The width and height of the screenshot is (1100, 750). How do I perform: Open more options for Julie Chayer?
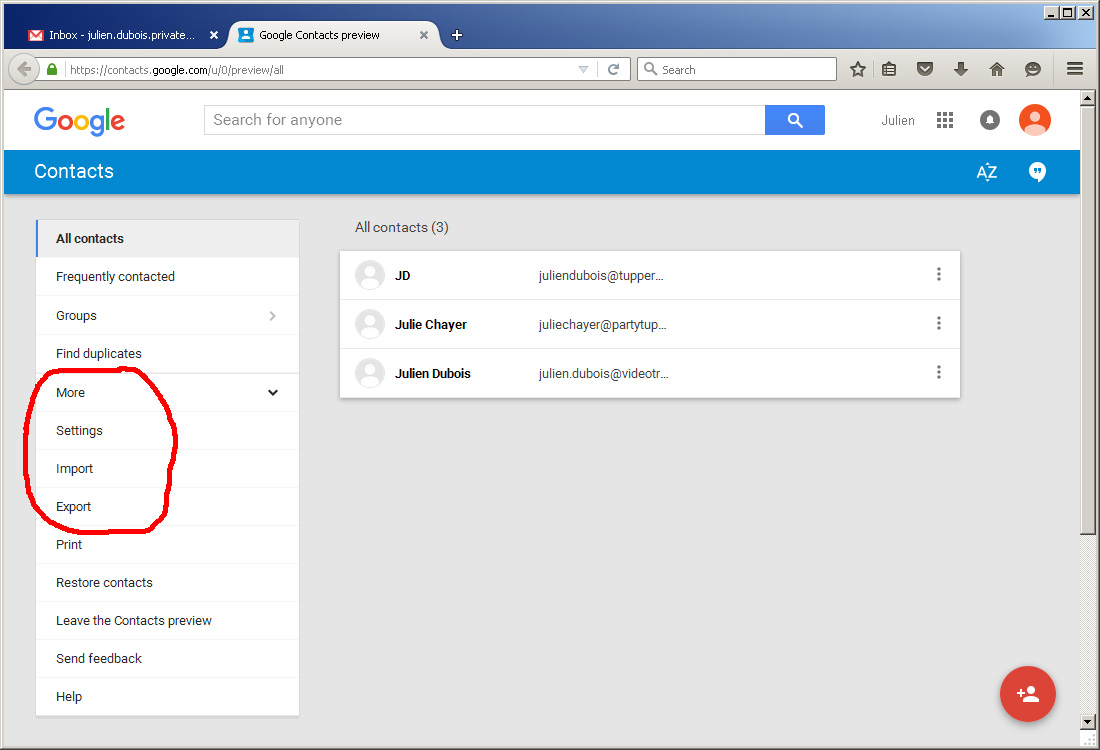pyautogui.click(x=938, y=323)
